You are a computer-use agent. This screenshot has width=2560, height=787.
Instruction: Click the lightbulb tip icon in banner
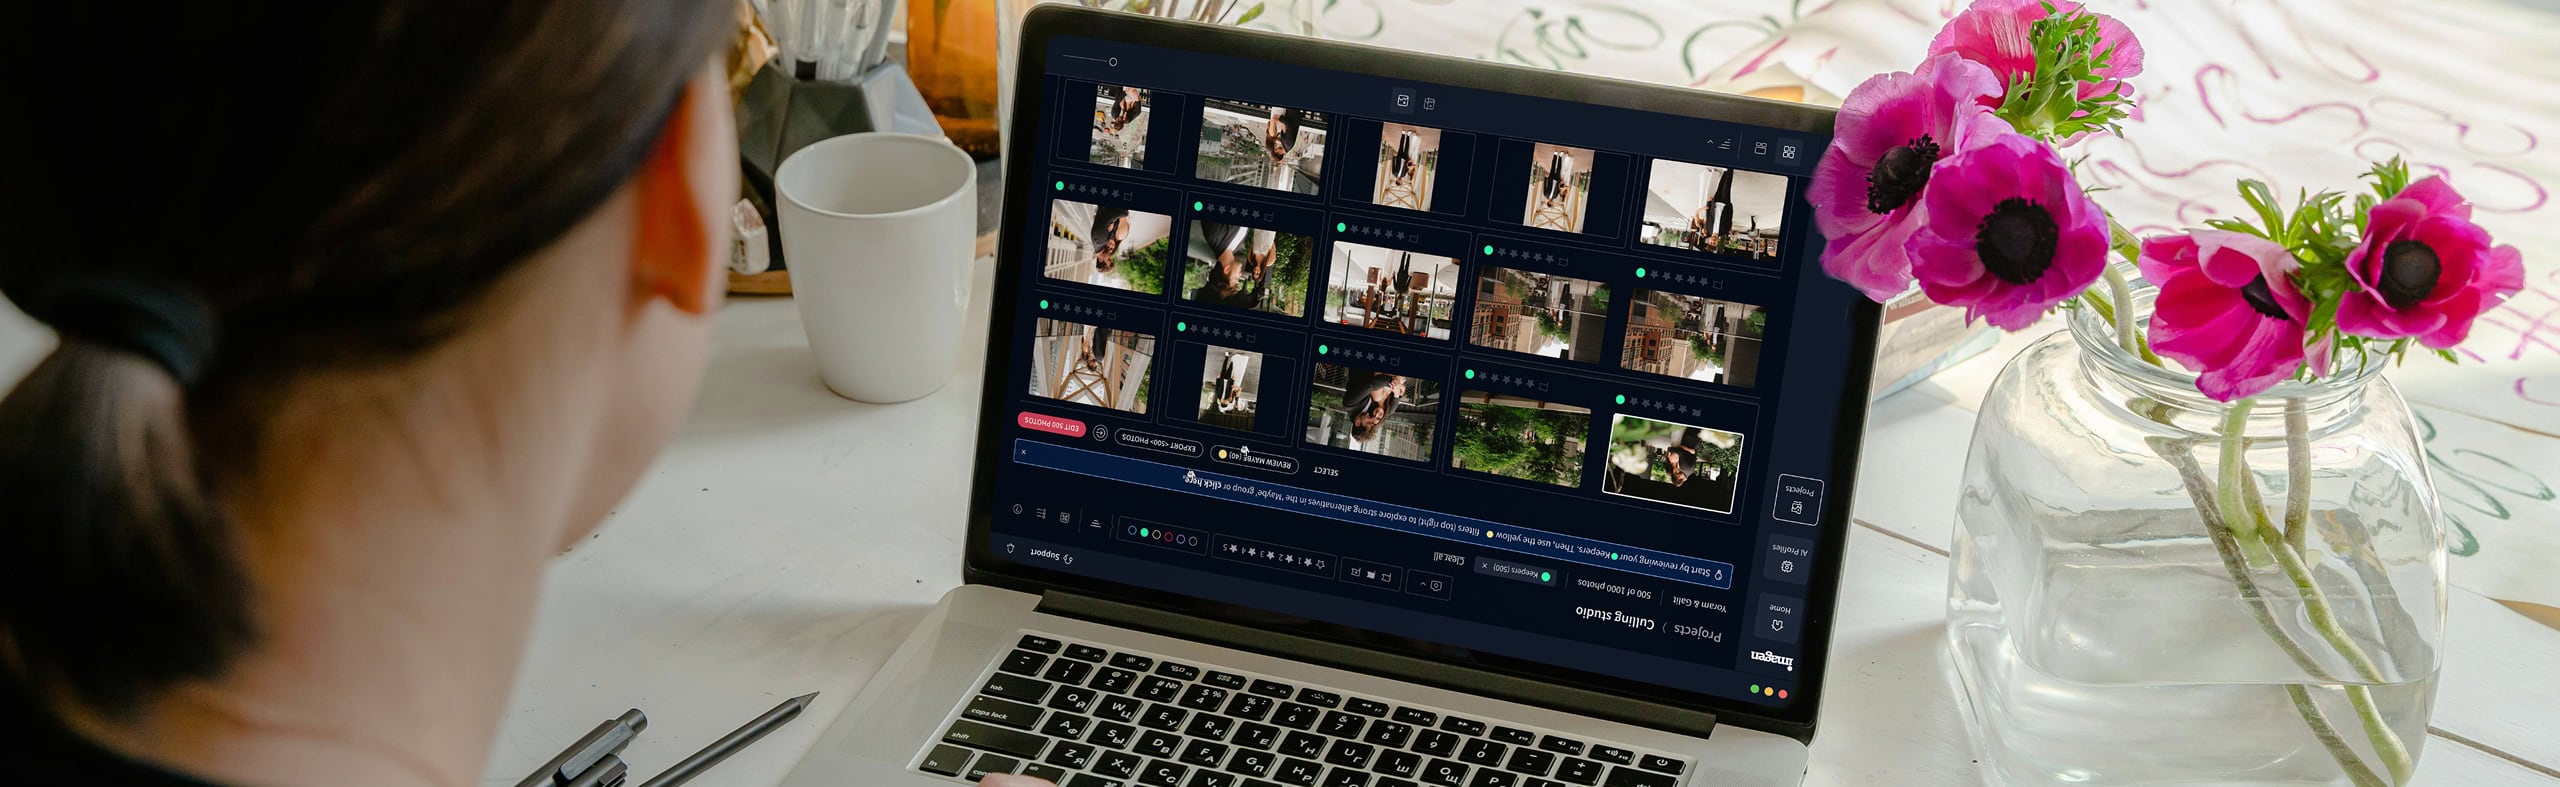click(1718, 575)
